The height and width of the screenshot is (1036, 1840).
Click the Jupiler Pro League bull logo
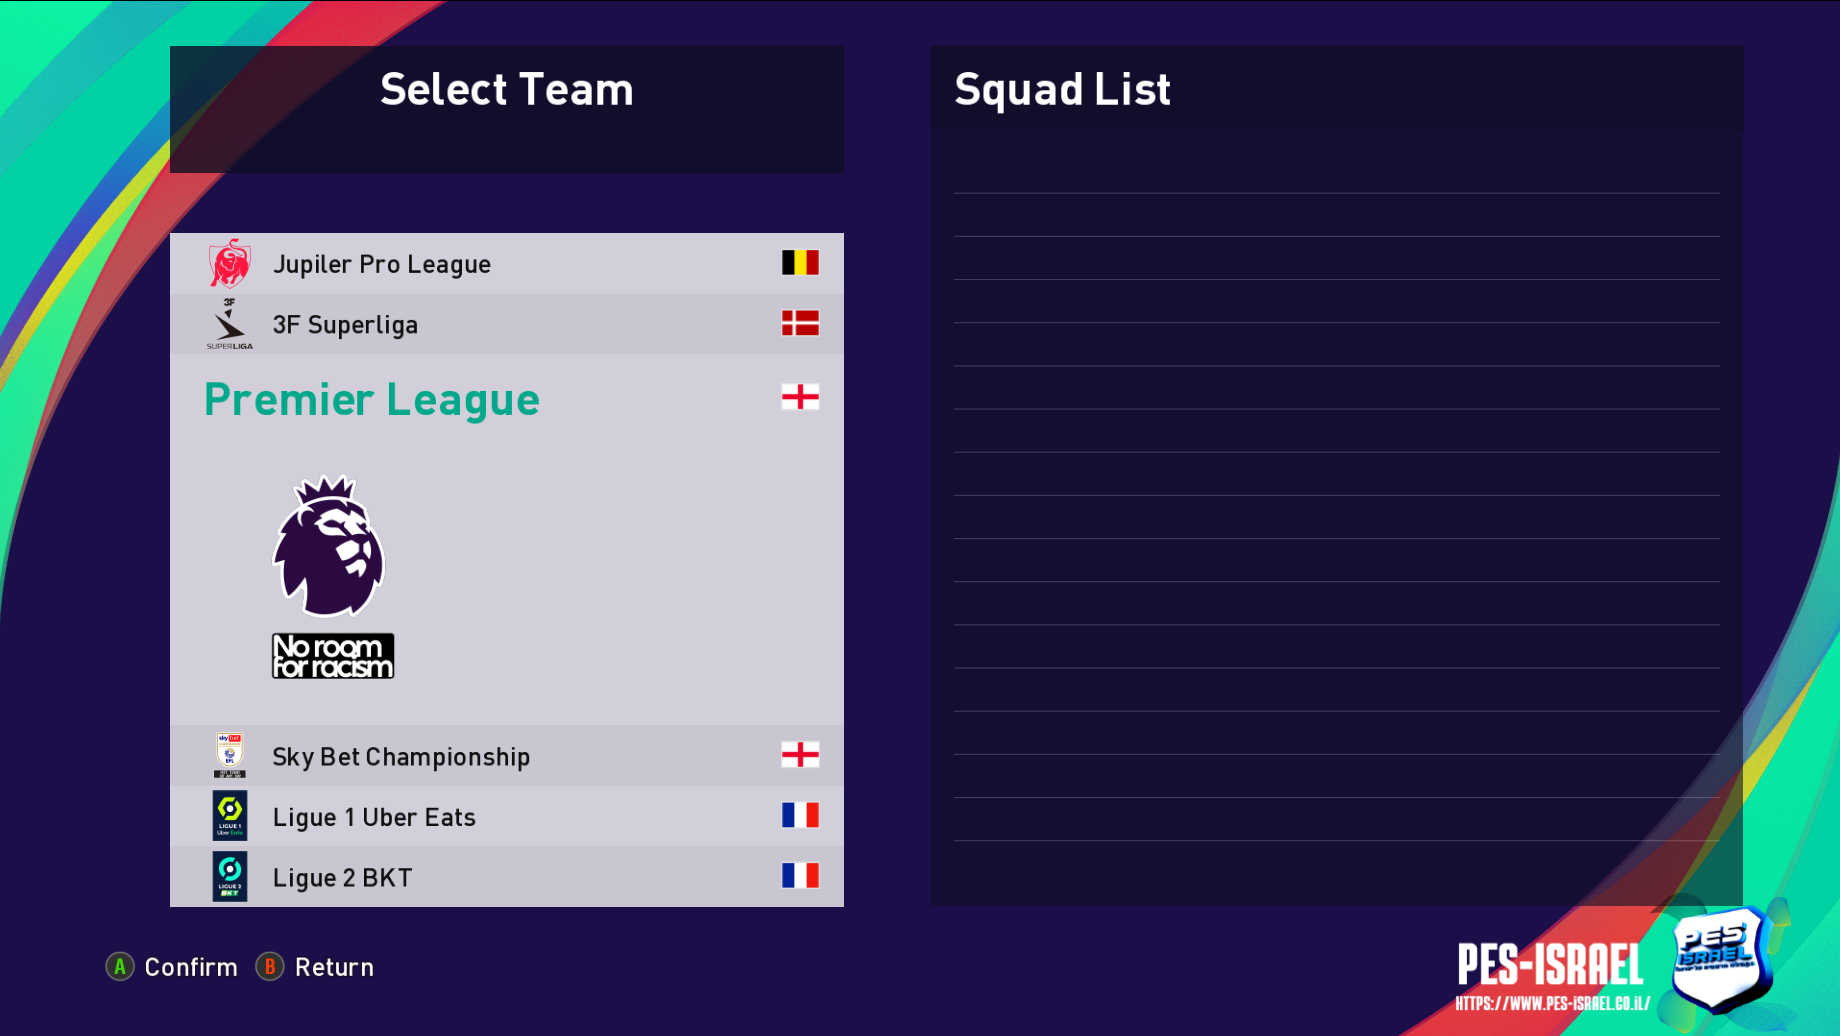pos(230,263)
